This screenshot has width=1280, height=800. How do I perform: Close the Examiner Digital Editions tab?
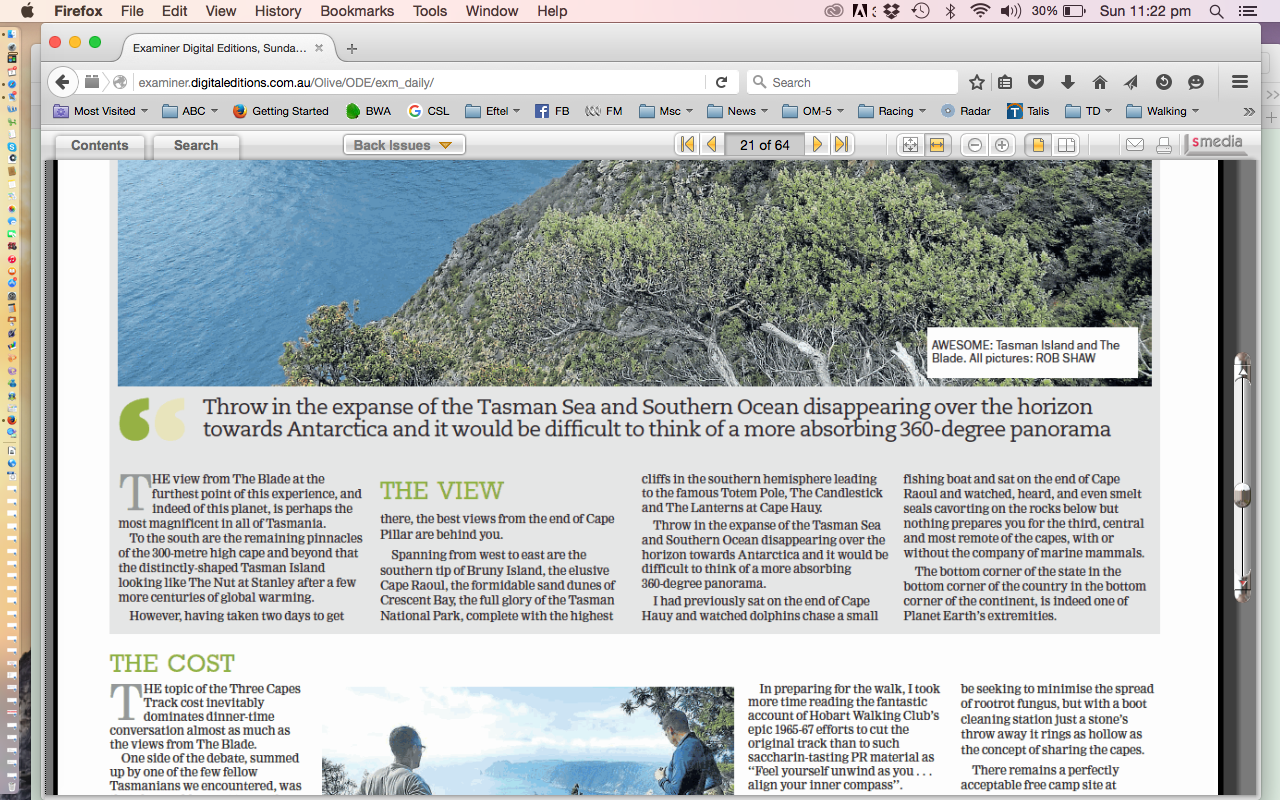319,48
